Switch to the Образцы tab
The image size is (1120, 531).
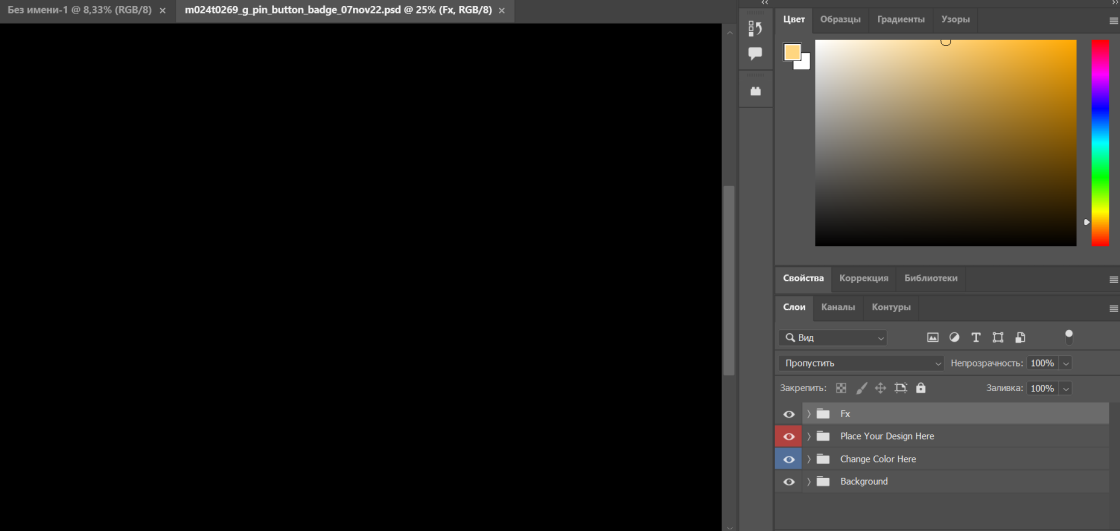coord(840,19)
